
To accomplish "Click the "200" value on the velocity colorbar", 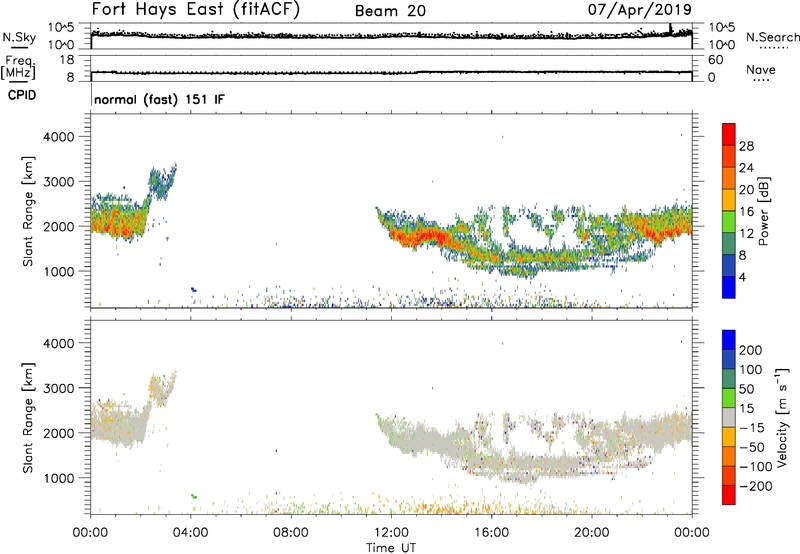I will tap(751, 350).
